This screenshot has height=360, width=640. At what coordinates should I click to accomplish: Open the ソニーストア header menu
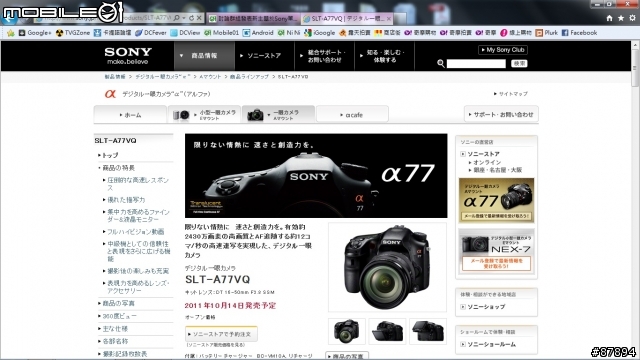(x=264, y=56)
